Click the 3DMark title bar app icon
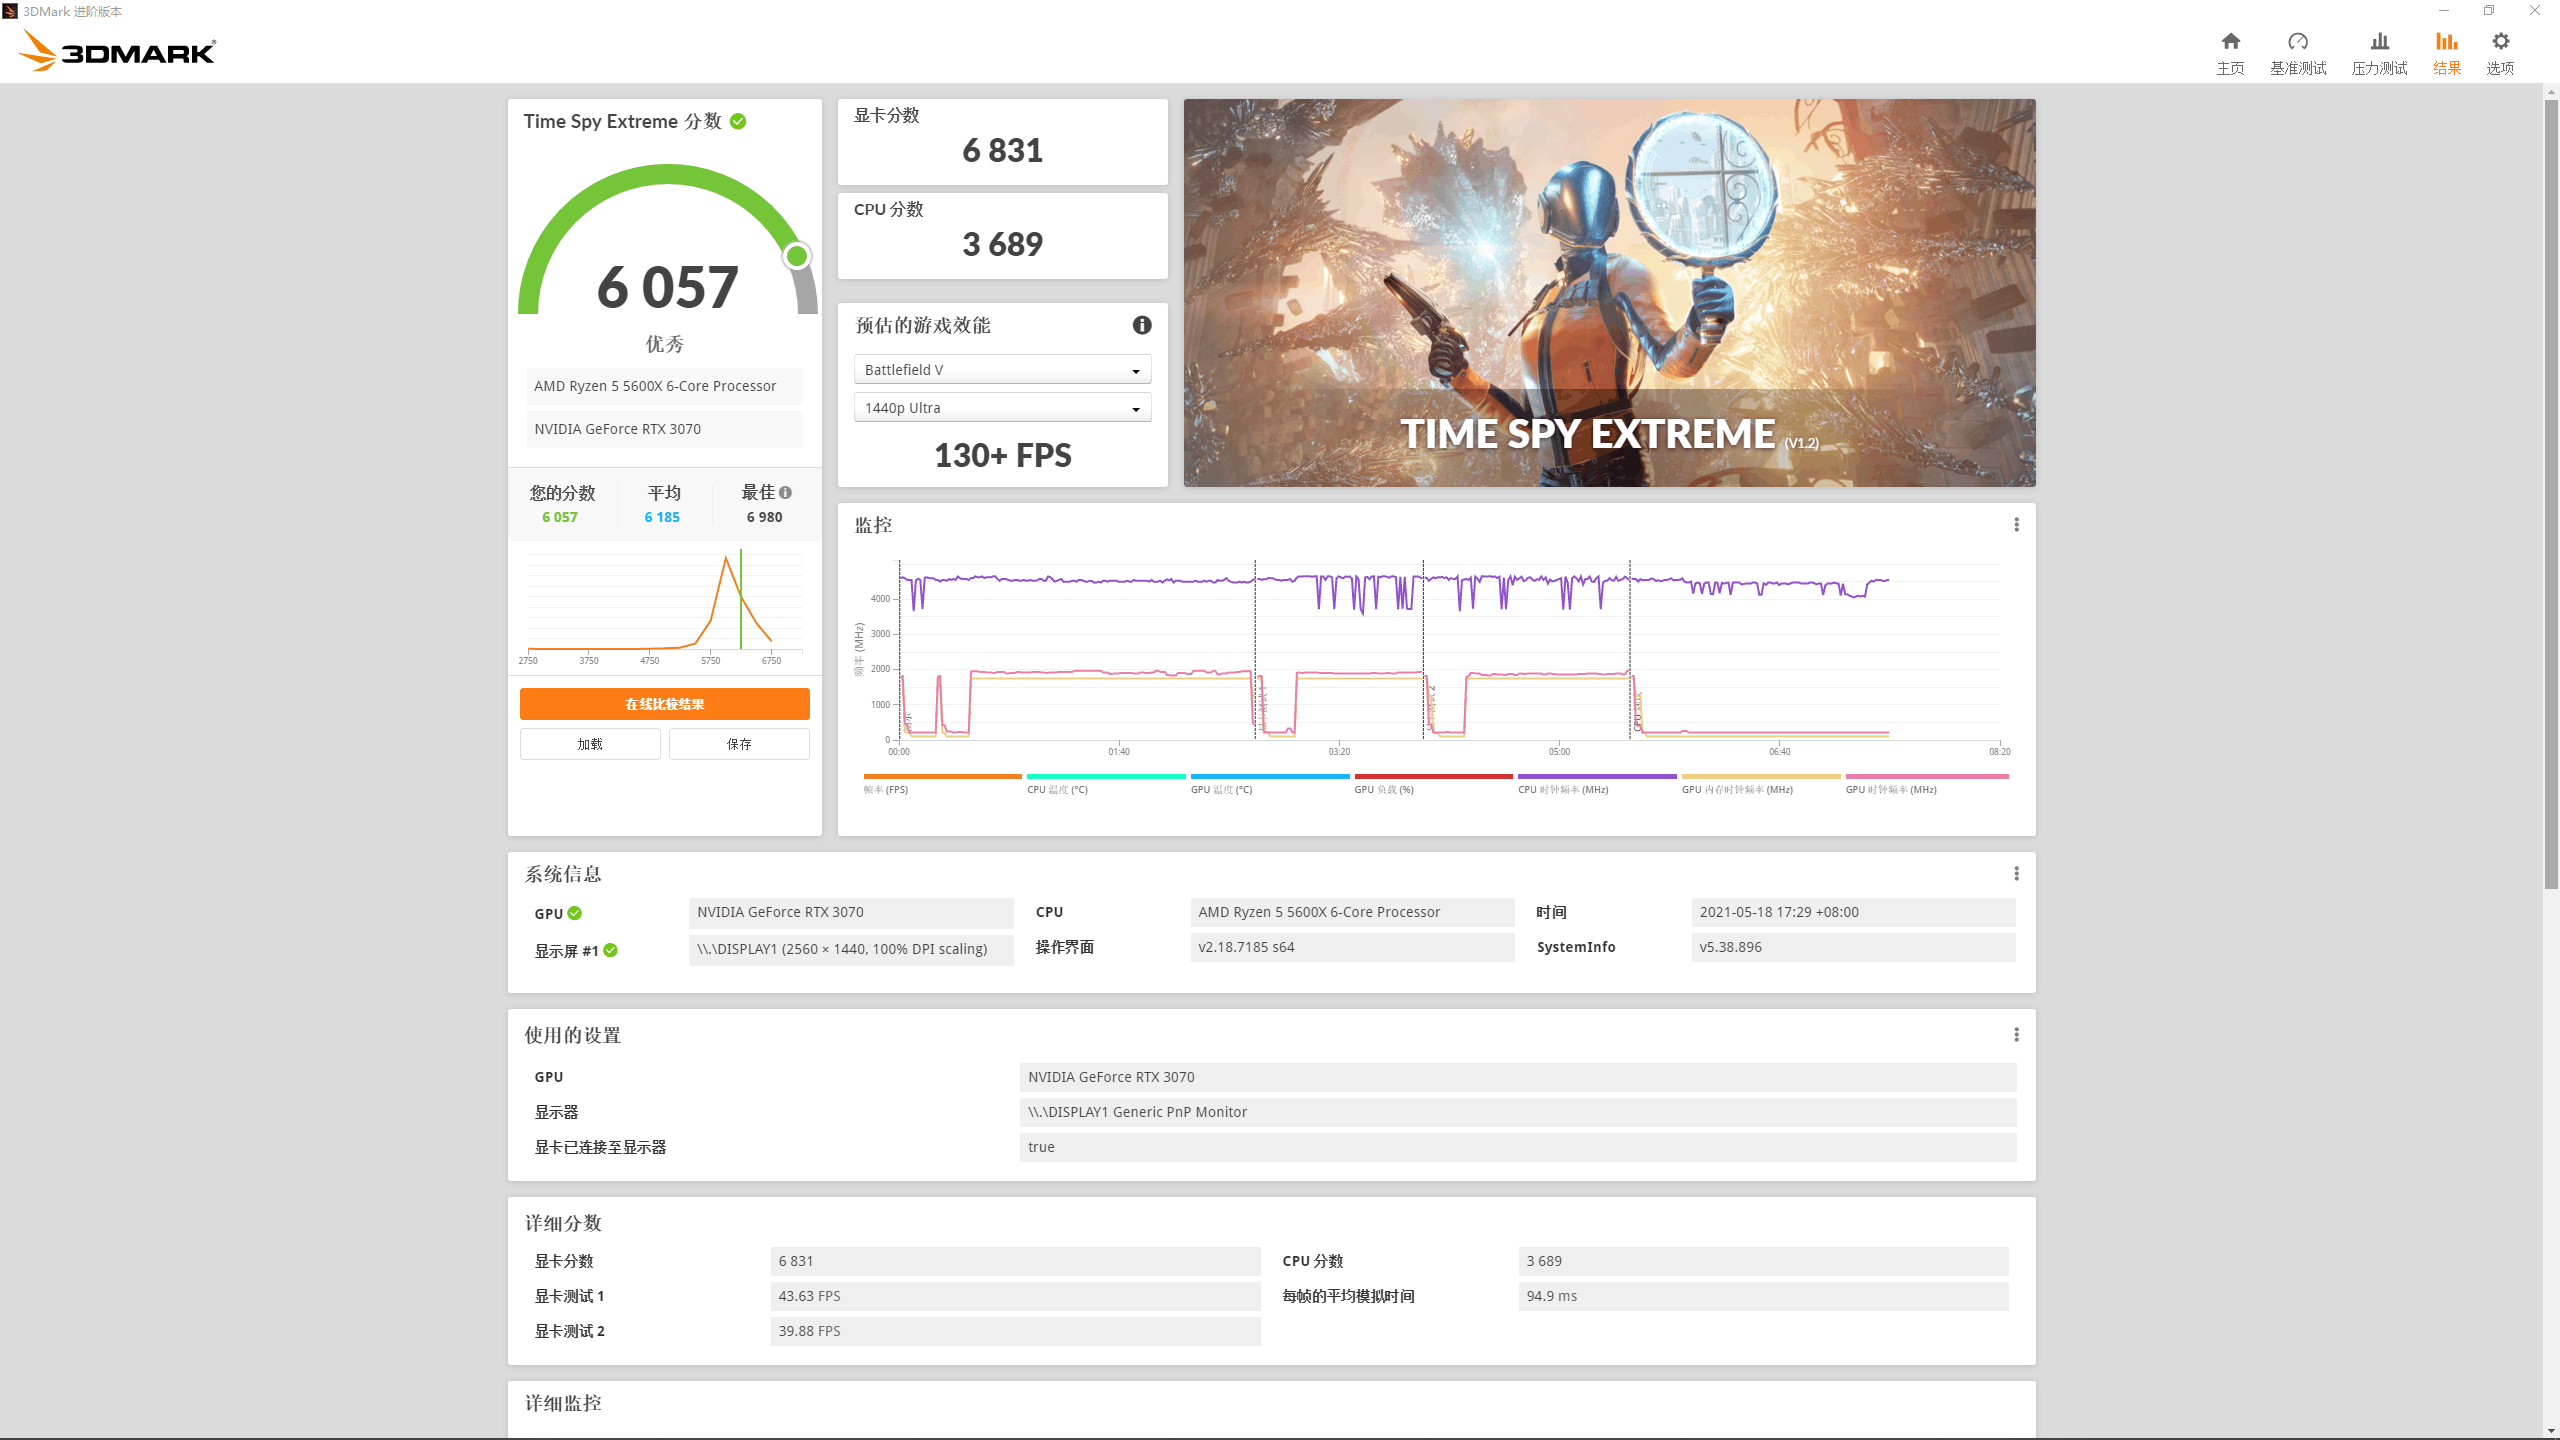Image resolution: width=2560 pixels, height=1440 pixels. [x=10, y=11]
